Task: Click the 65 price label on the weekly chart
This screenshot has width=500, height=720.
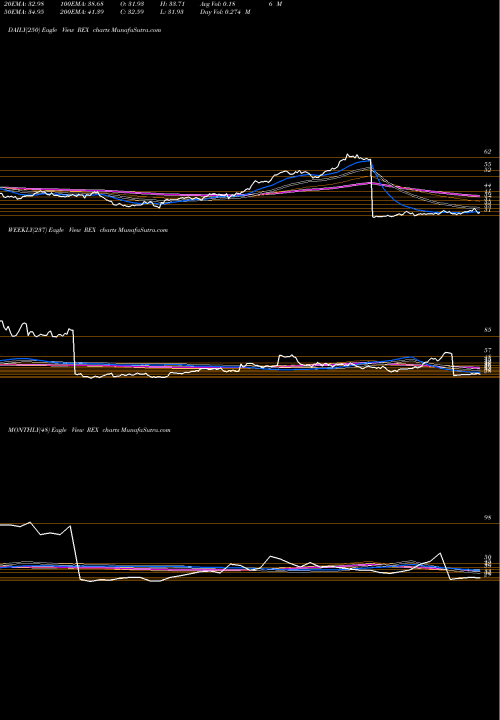Action: [487, 330]
